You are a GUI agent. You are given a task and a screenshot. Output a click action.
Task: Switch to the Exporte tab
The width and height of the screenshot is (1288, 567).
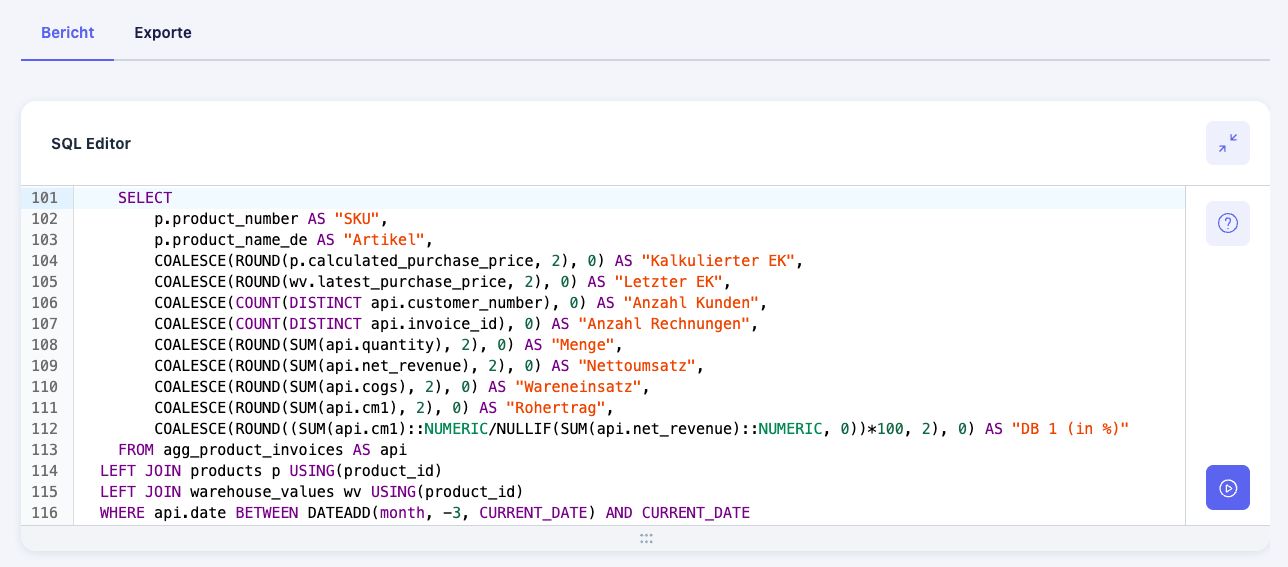[x=163, y=33]
